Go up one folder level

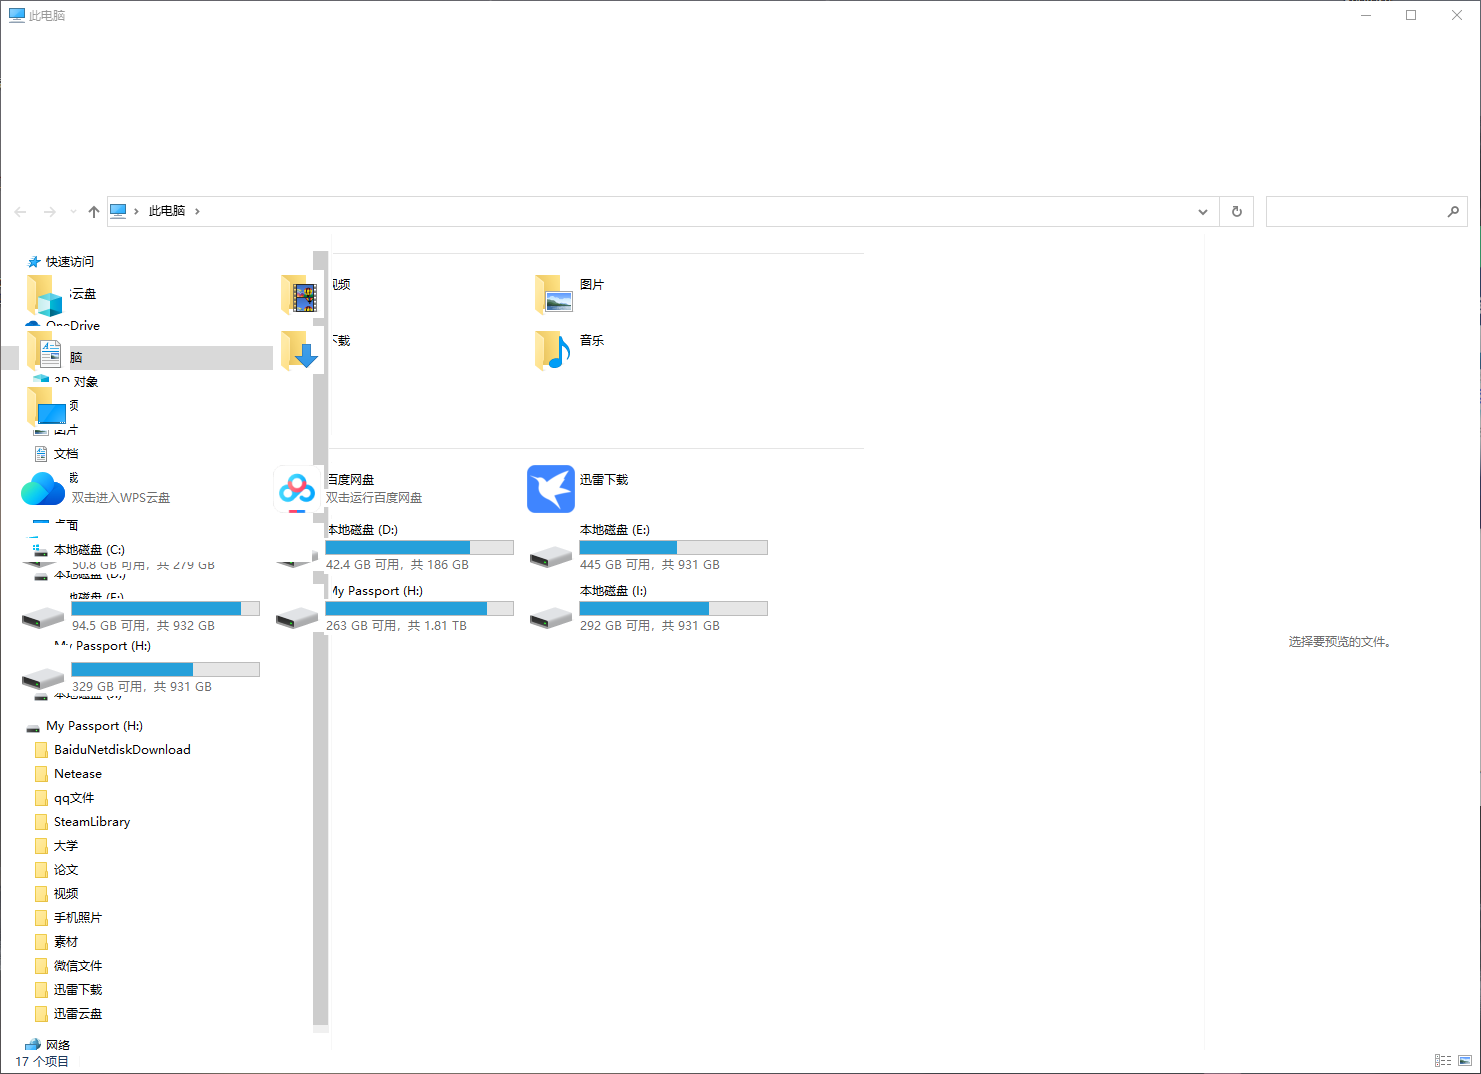coord(94,212)
